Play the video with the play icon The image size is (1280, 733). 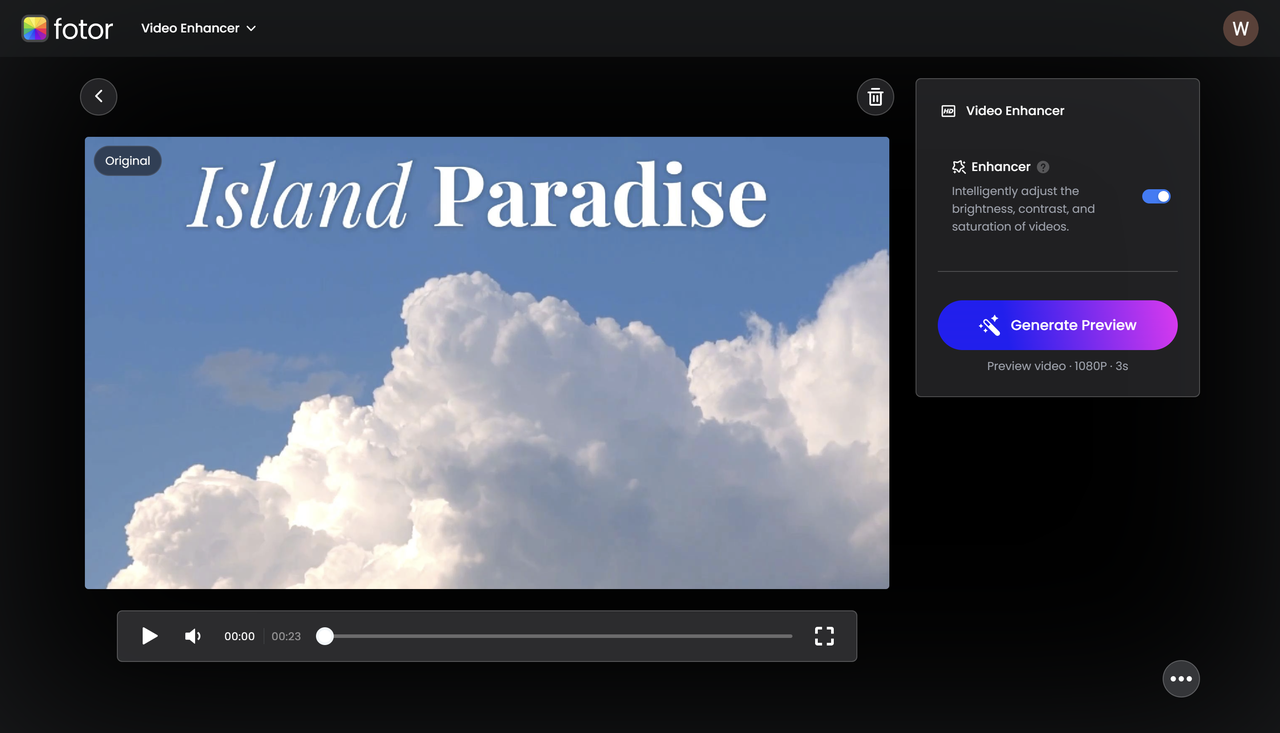tap(149, 636)
